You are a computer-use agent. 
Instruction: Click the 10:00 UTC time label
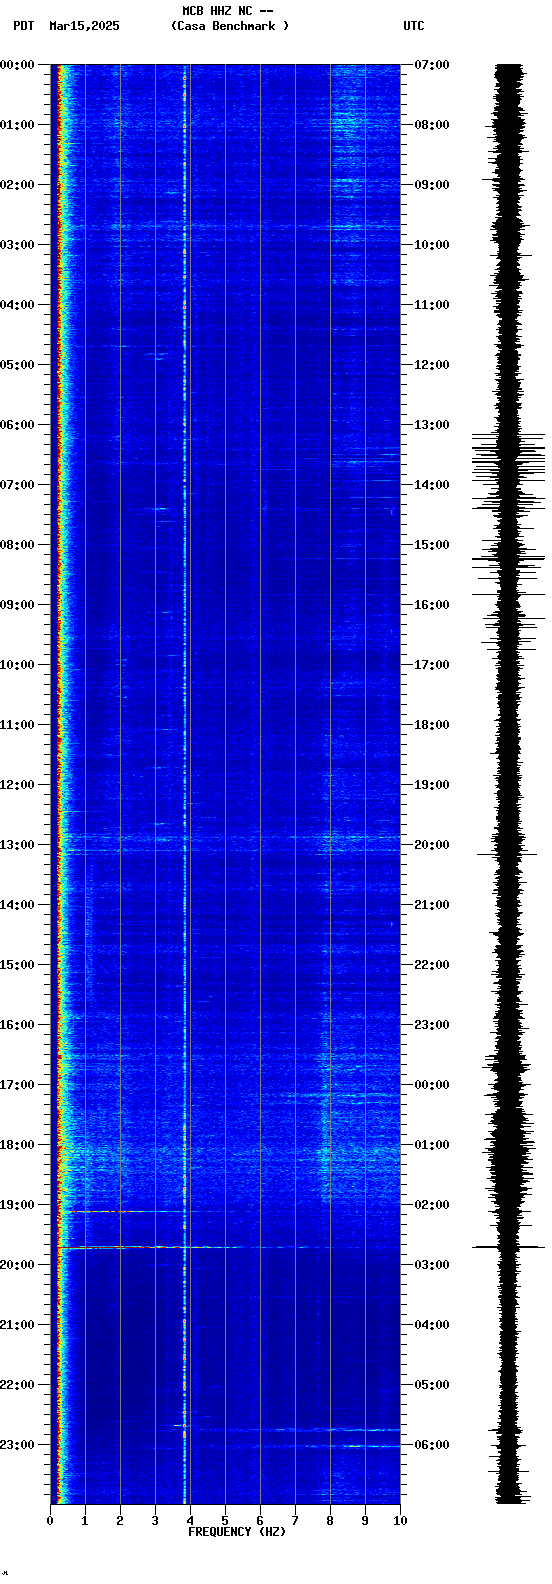[432, 245]
